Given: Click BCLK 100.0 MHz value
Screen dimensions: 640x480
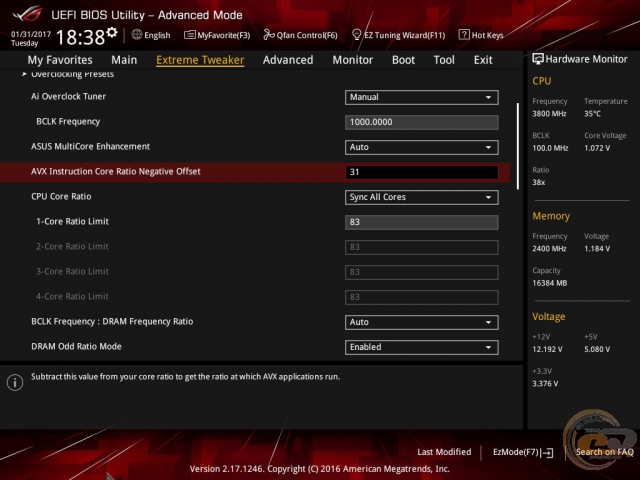Looking at the screenshot, I should (550, 148).
